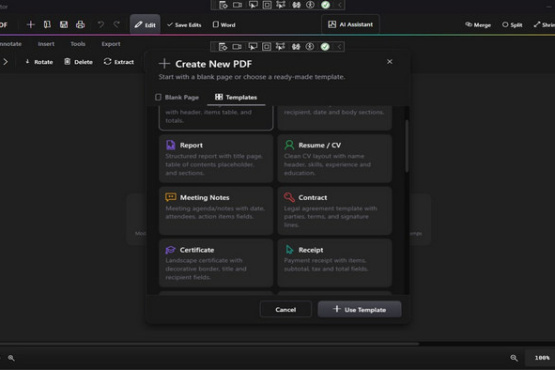
Task: Click the large plus icon beside Create New PDF
Action: (164, 64)
